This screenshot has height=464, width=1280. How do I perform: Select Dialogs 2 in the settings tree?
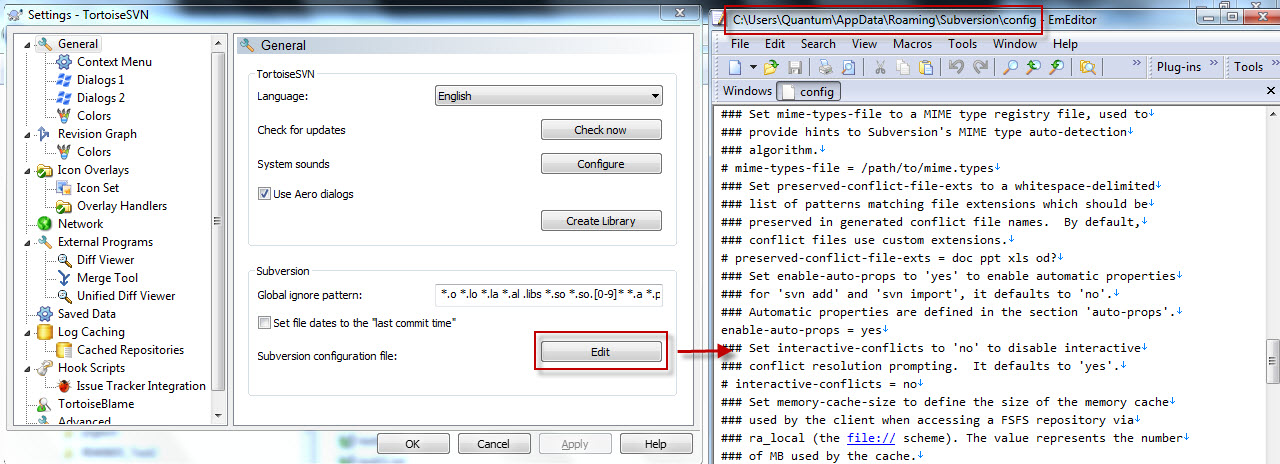tap(101, 98)
